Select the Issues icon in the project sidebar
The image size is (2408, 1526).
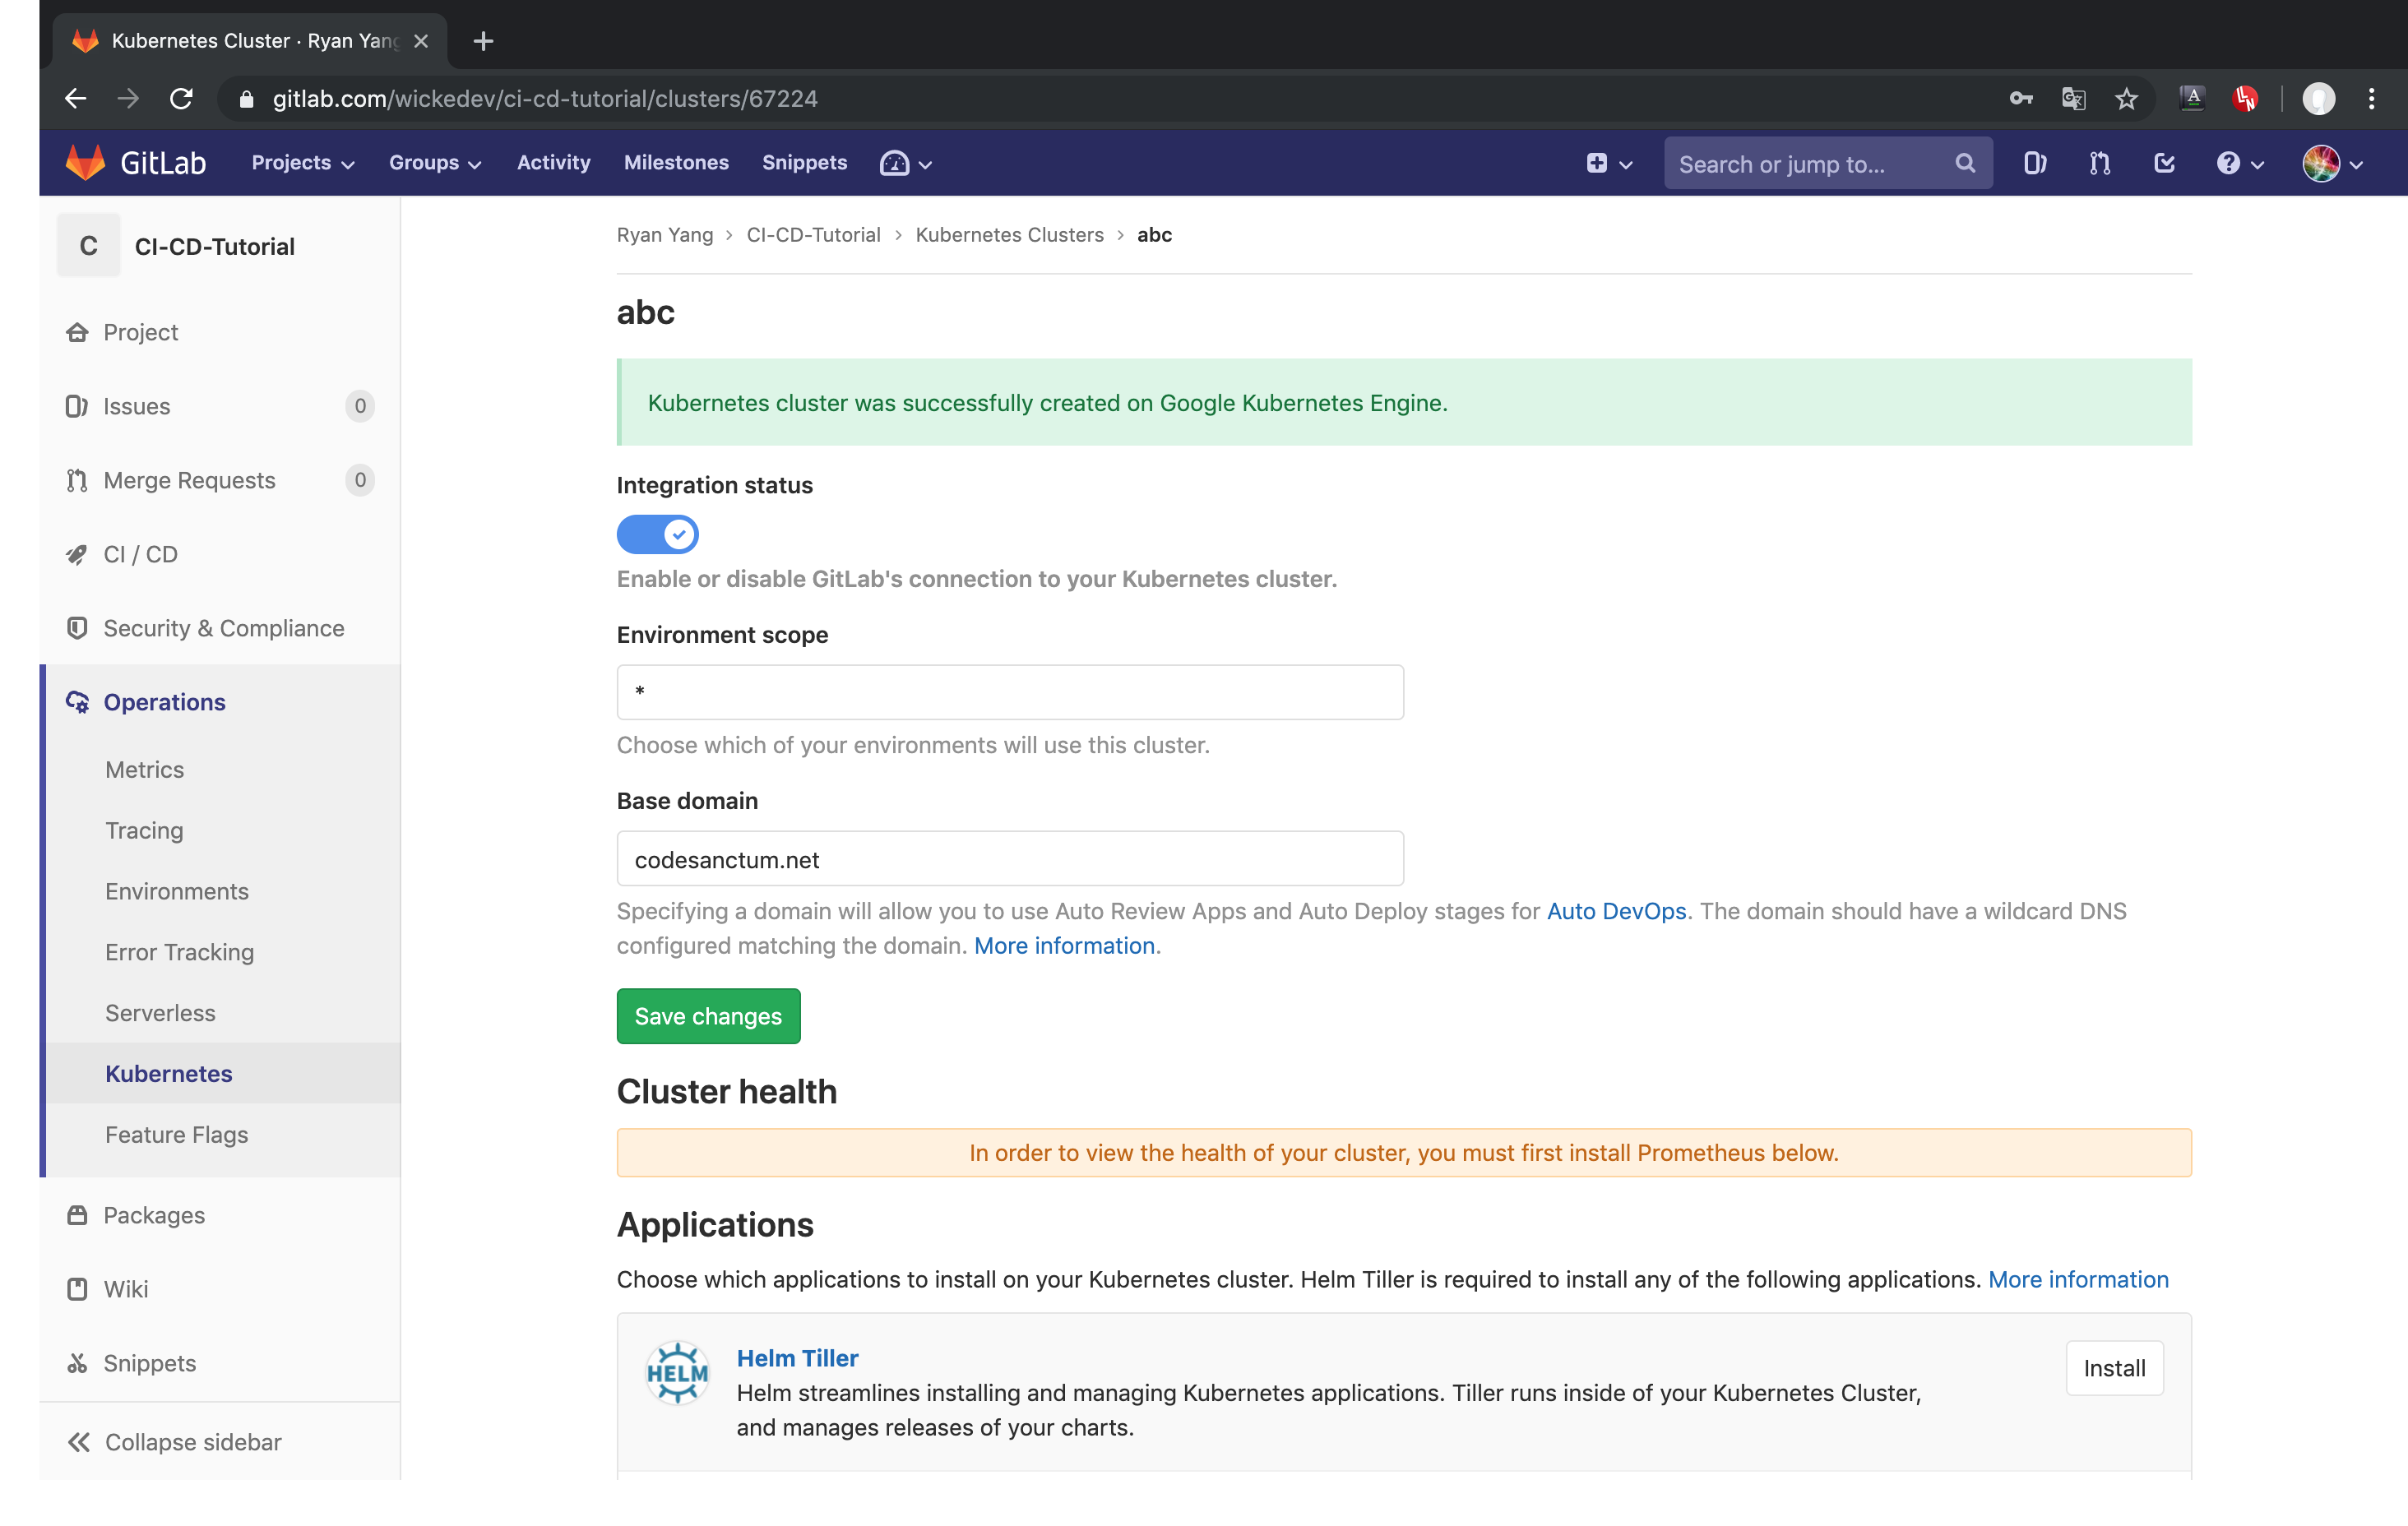77,406
